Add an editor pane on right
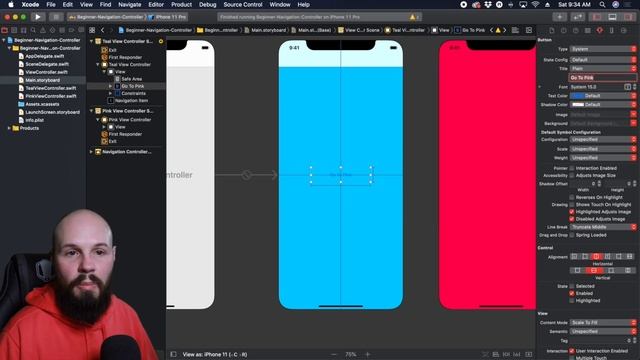The height and width of the screenshot is (360, 640). pyautogui.click(x=529, y=30)
